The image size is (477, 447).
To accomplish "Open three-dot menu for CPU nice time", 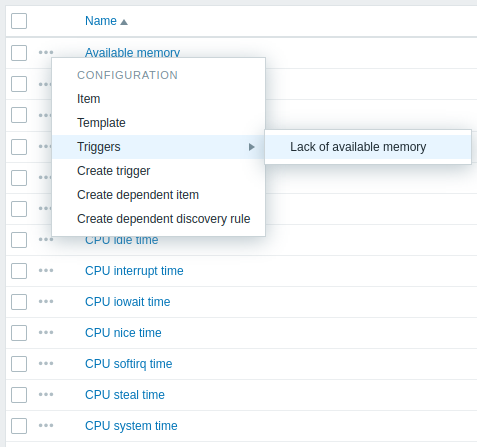I will (46, 332).
